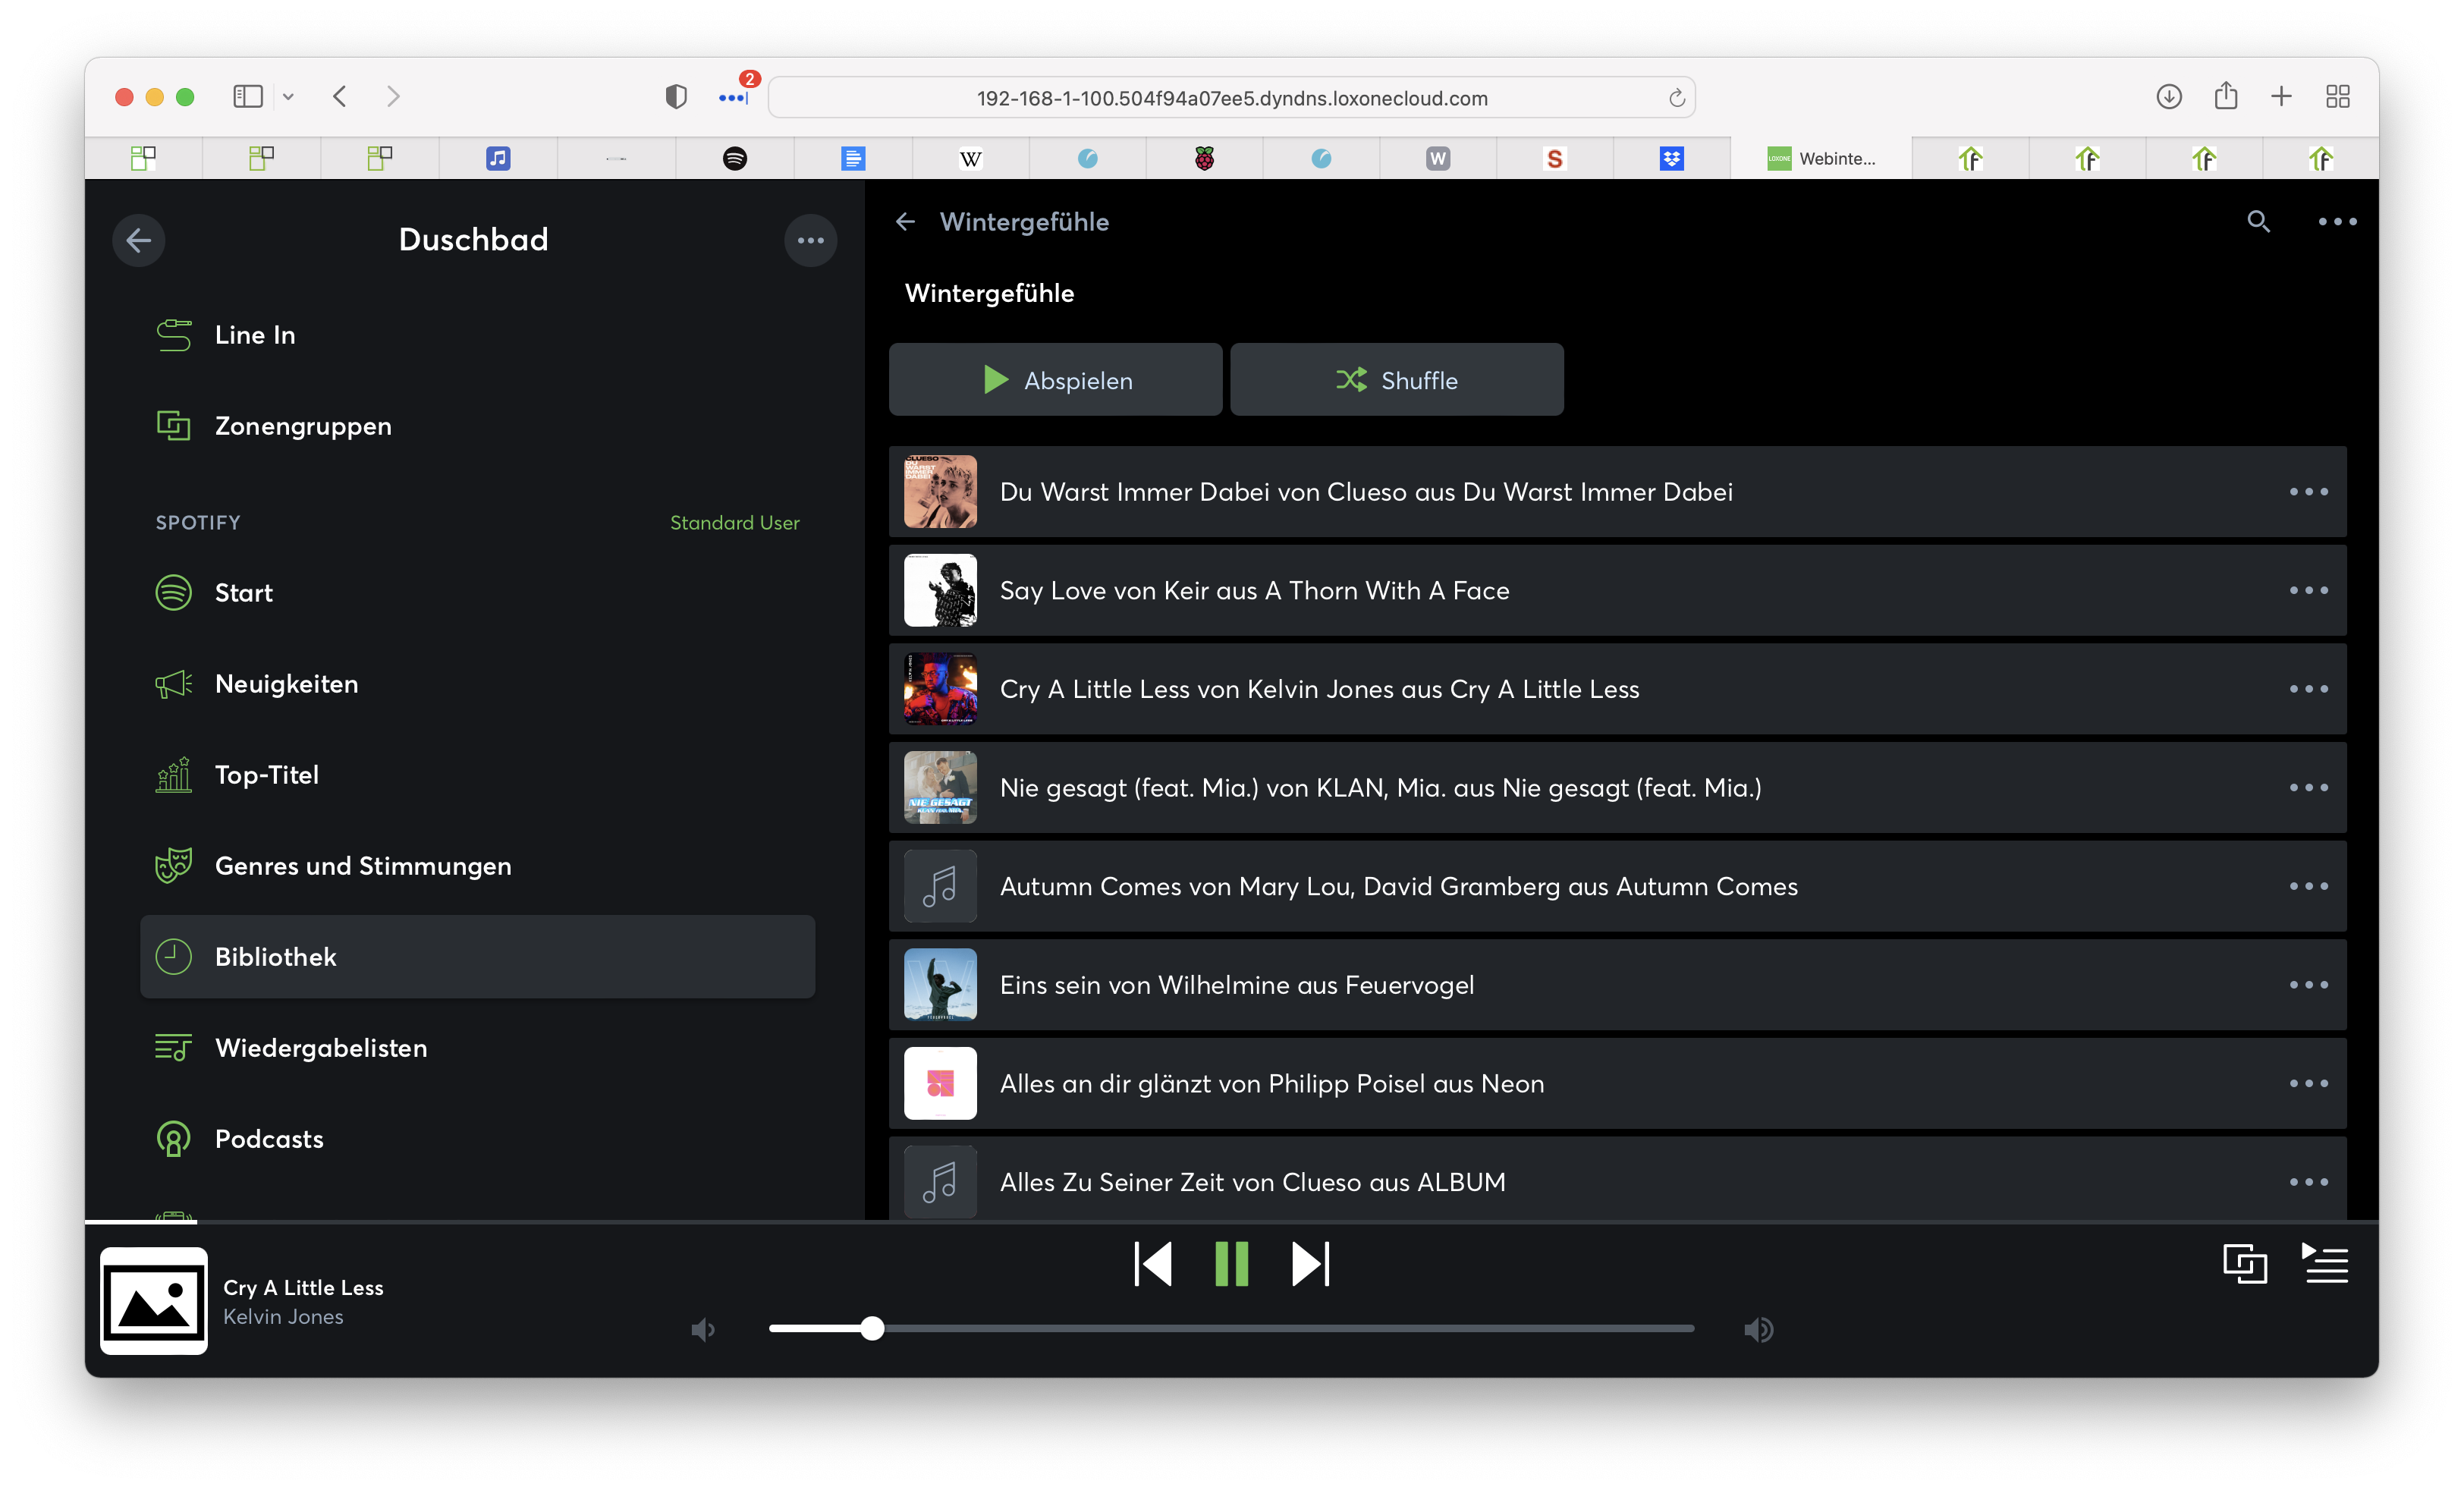Open options for Alles Zu Seiner Zeit
This screenshot has width=2464, height=1490.
pyautogui.click(x=2308, y=1182)
